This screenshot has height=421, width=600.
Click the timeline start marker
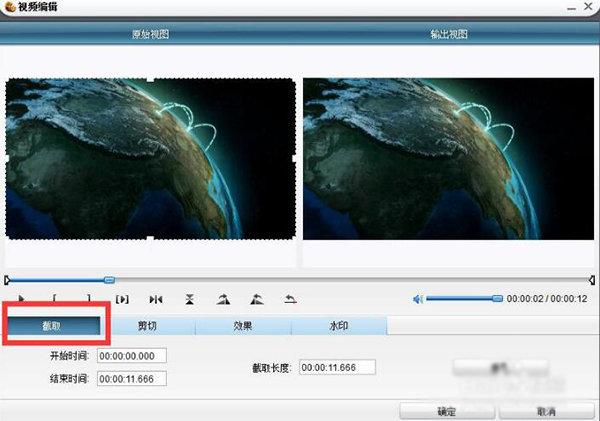pos(7,281)
